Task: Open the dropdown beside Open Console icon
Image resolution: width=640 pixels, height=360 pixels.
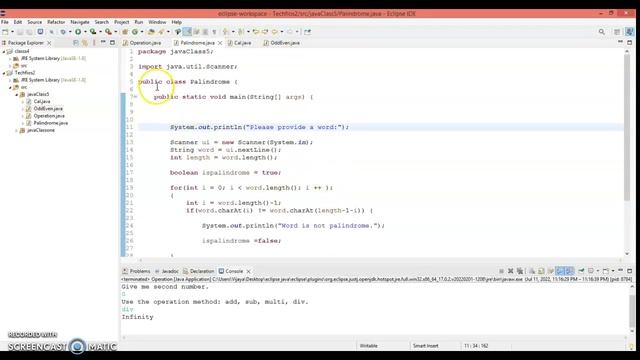Action: pyautogui.click(x=613, y=271)
